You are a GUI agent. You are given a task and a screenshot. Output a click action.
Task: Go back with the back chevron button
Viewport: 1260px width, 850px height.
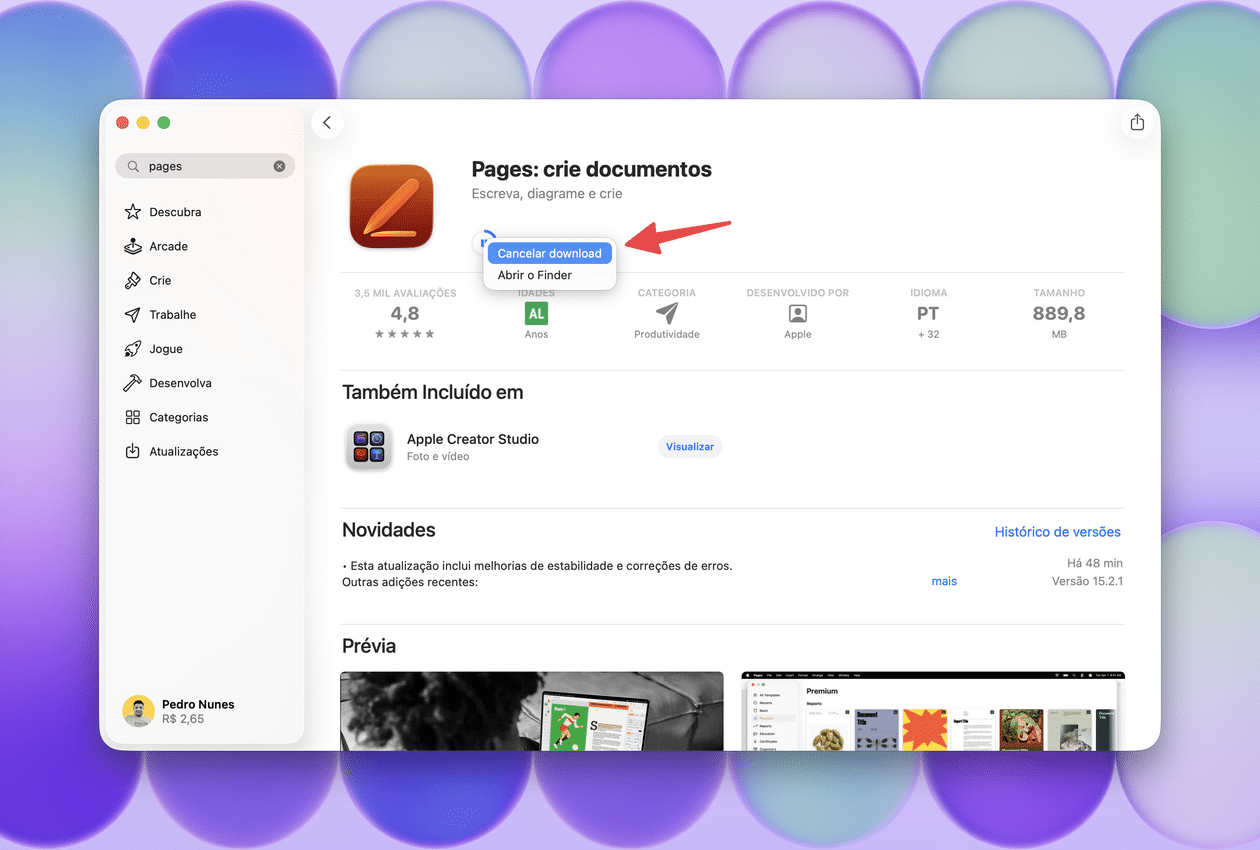click(x=327, y=123)
